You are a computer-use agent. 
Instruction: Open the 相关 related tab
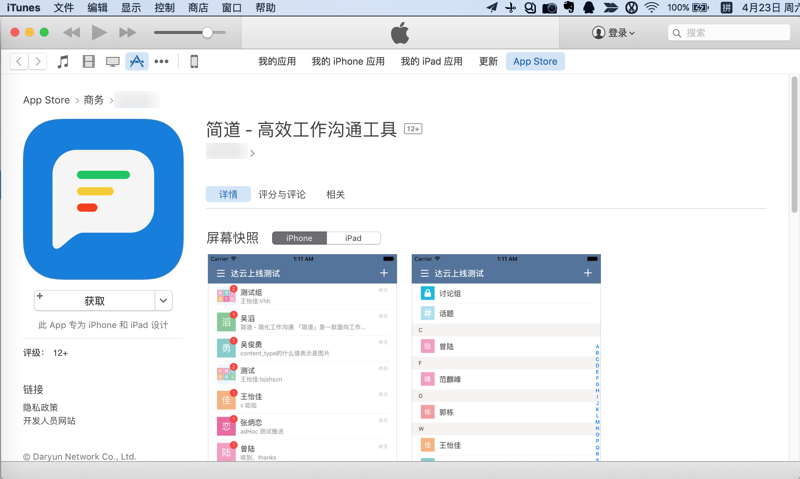[336, 194]
